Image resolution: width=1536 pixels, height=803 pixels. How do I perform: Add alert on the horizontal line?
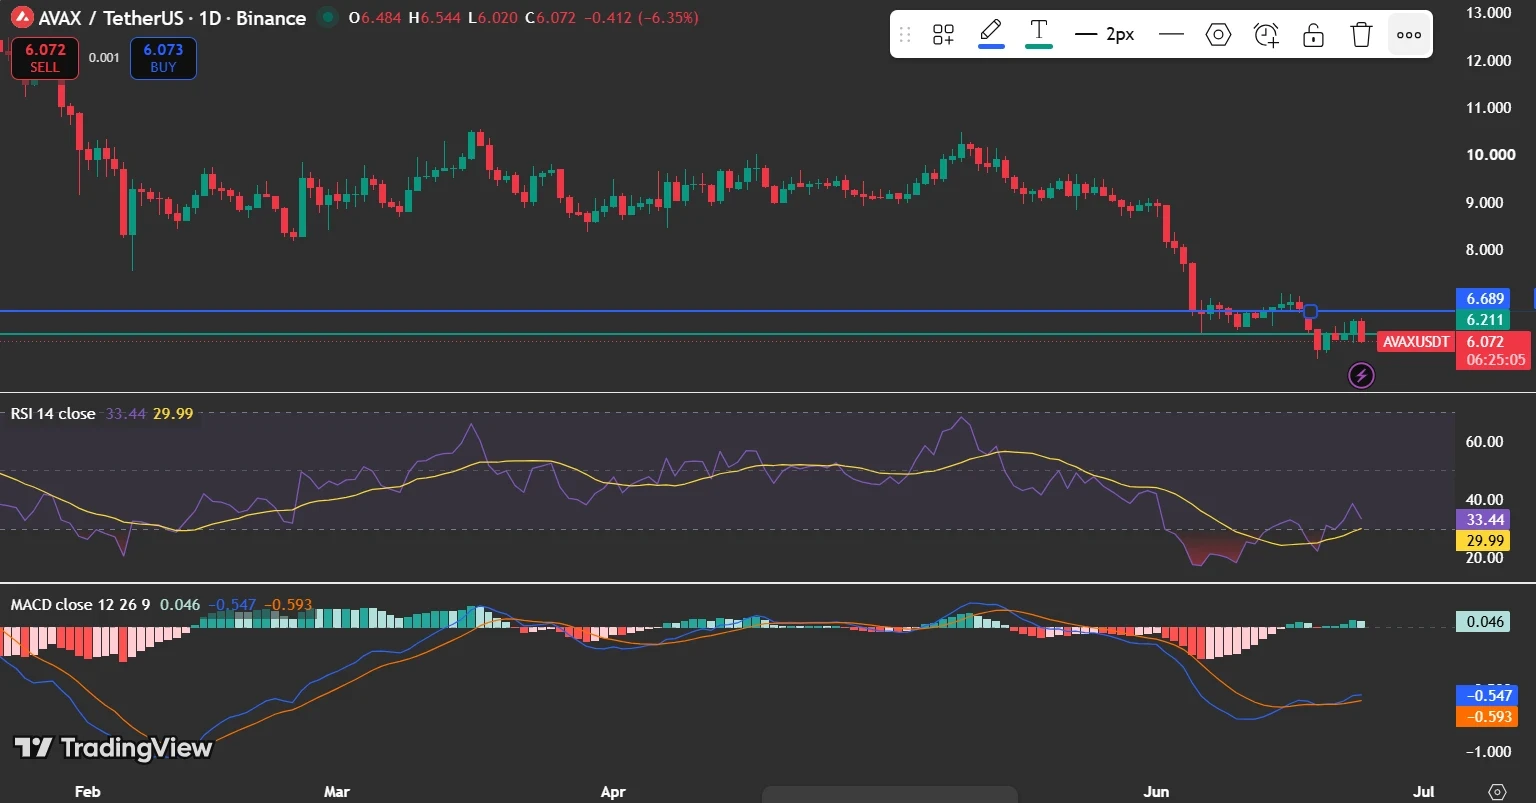(1266, 35)
